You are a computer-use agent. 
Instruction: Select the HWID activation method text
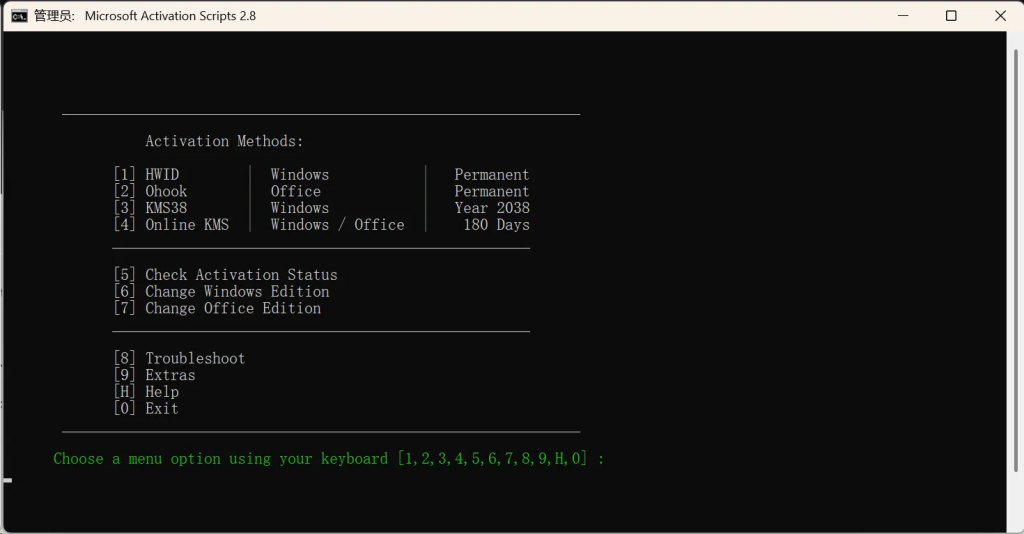click(x=162, y=174)
